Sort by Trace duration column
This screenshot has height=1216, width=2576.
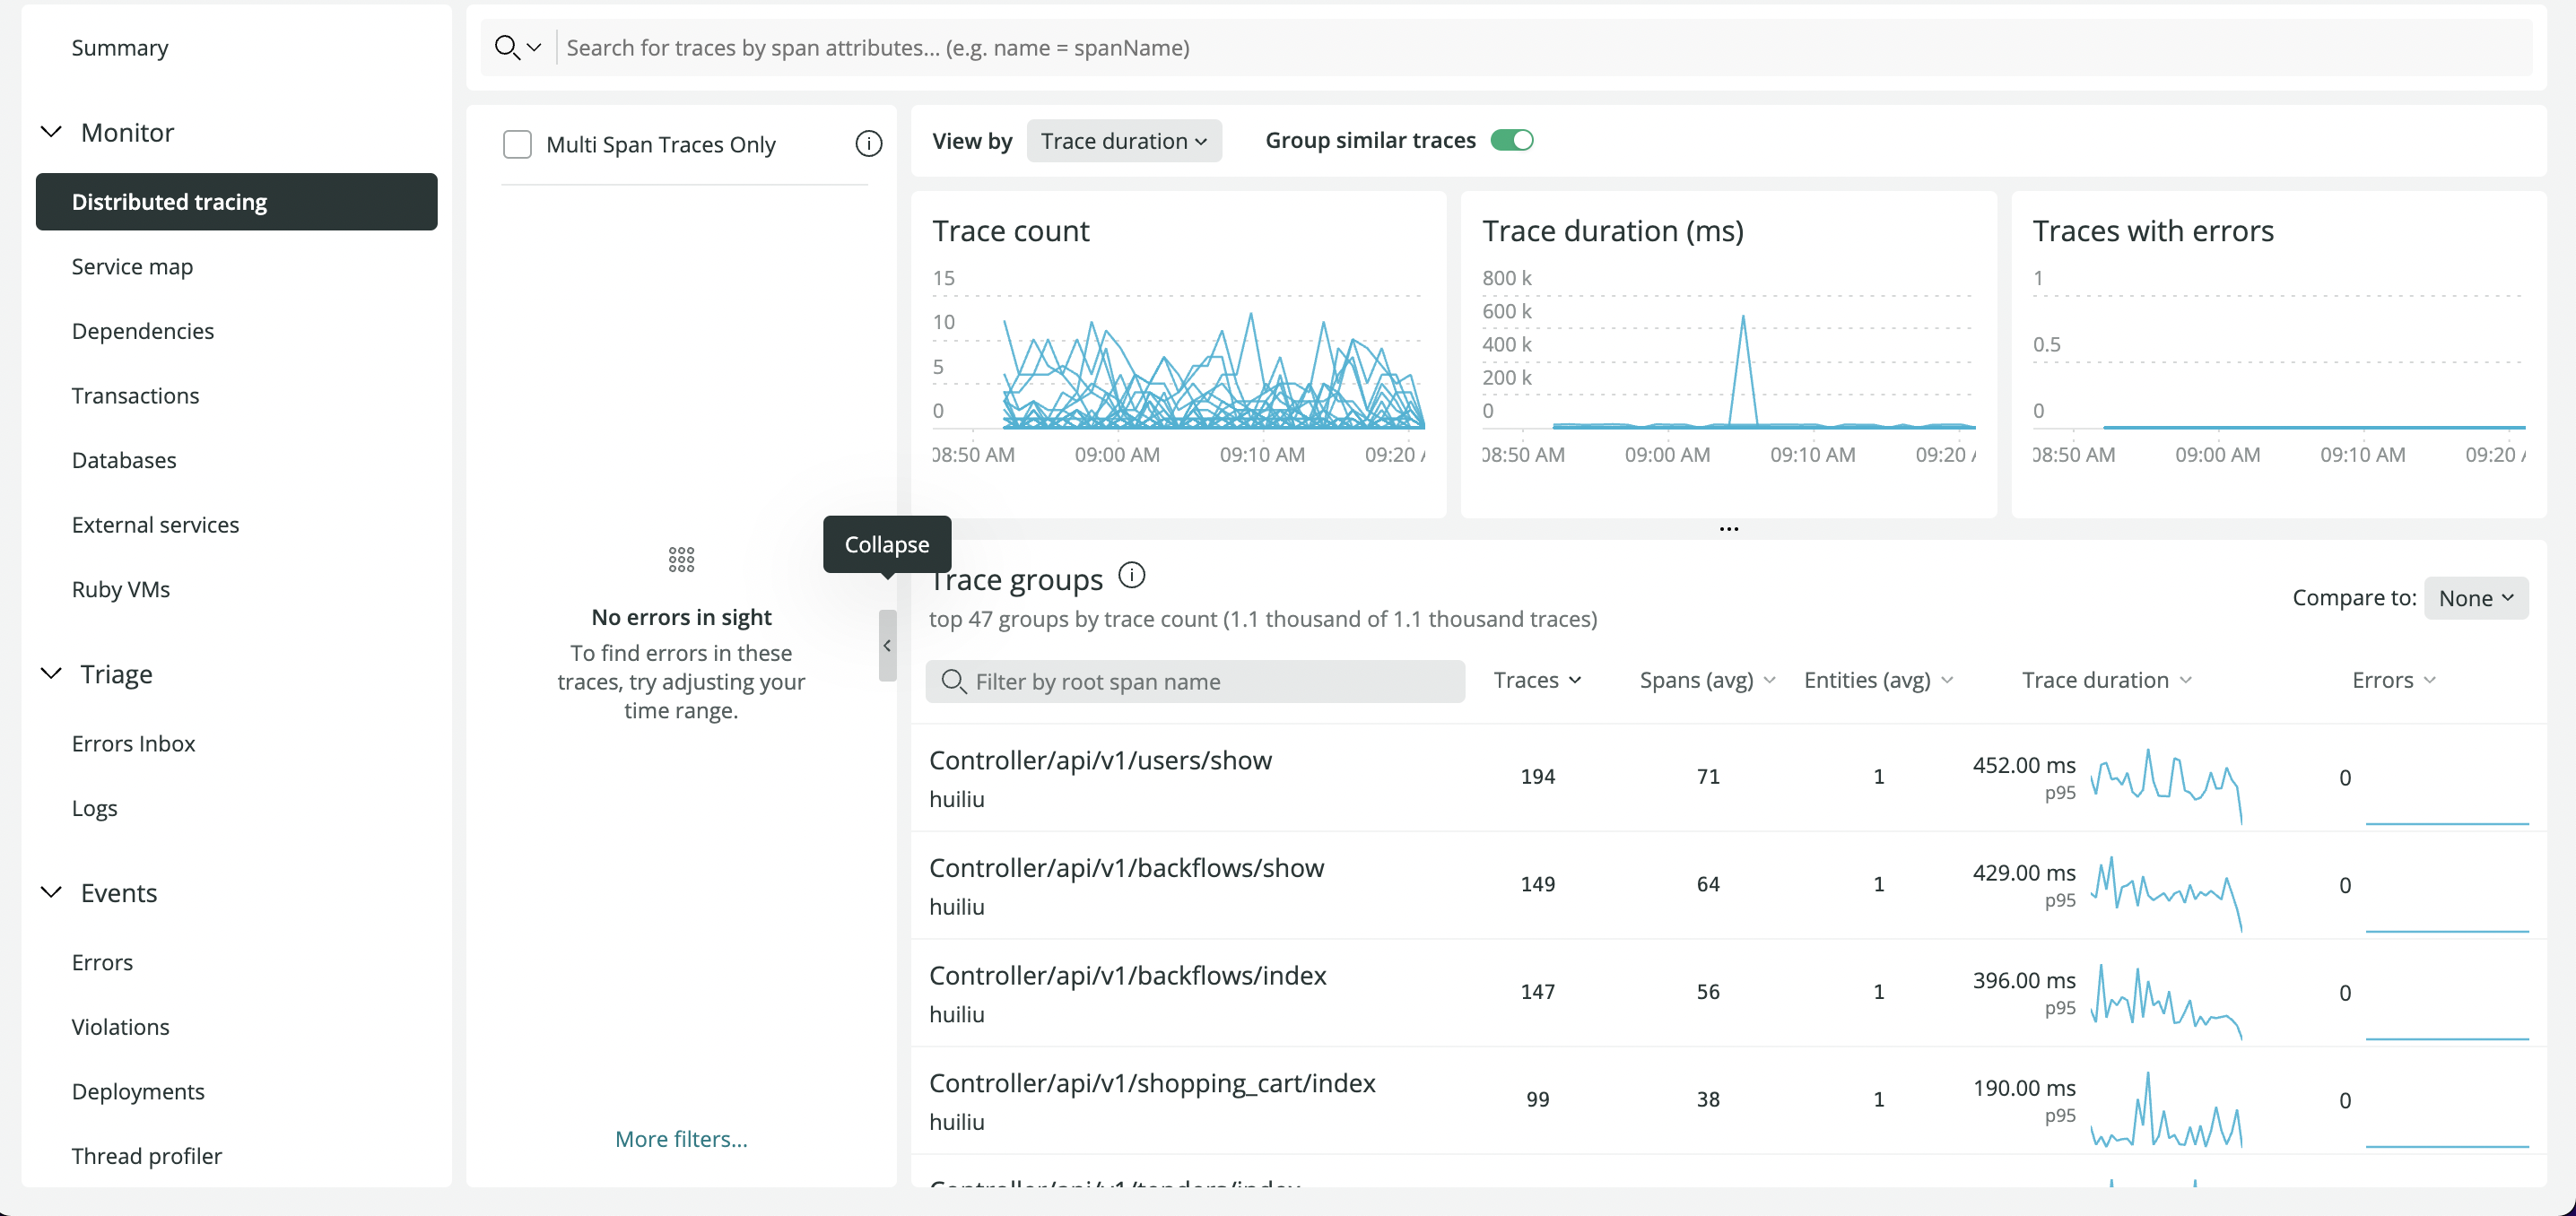click(2106, 680)
